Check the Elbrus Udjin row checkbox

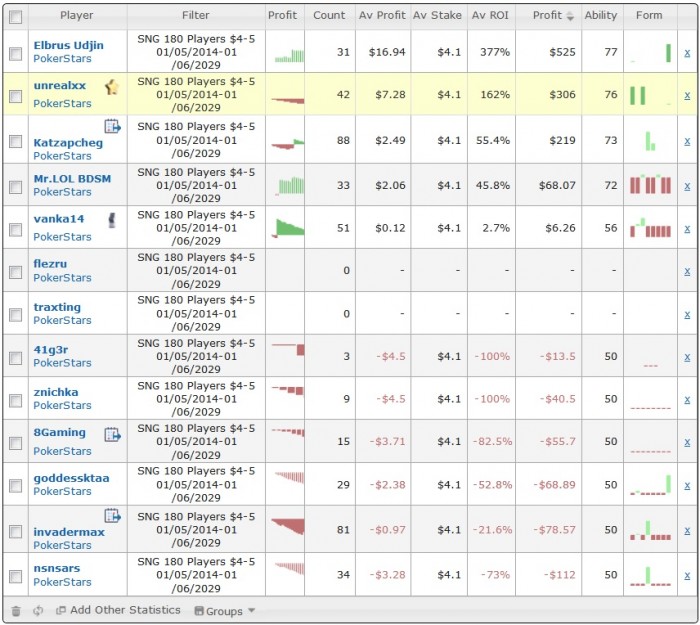pos(16,54)
